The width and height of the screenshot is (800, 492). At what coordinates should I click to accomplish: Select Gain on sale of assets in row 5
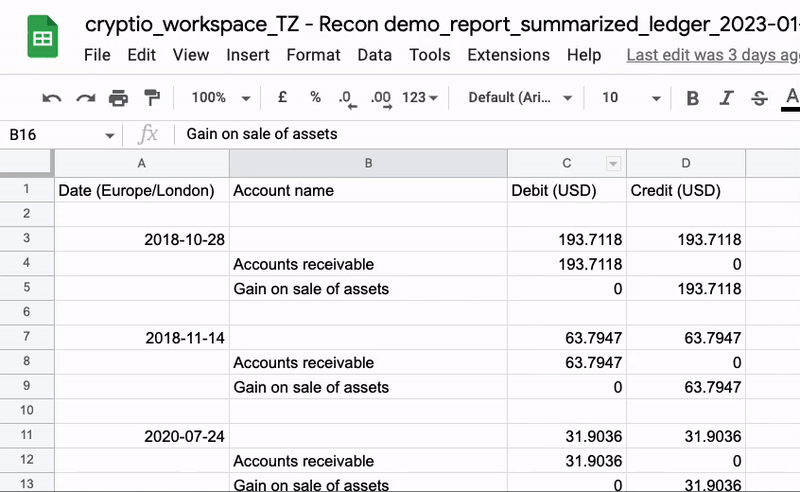tap(368, 288)
